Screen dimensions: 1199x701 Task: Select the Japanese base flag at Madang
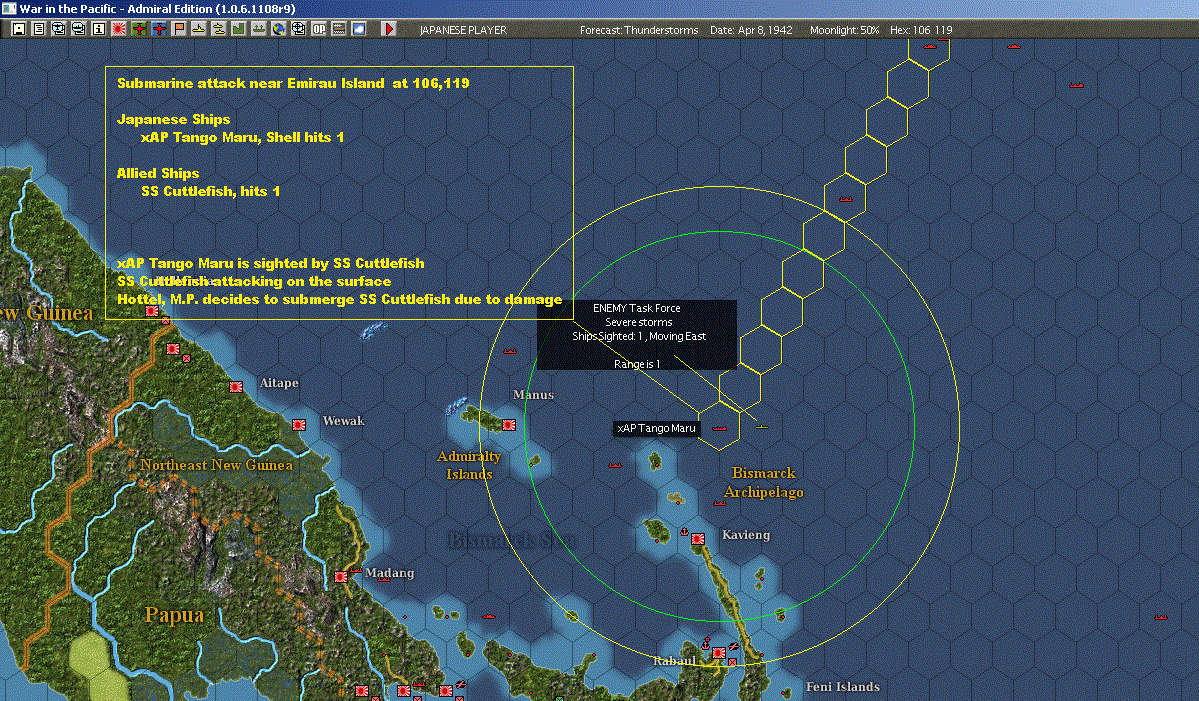(x=341, y=576)
